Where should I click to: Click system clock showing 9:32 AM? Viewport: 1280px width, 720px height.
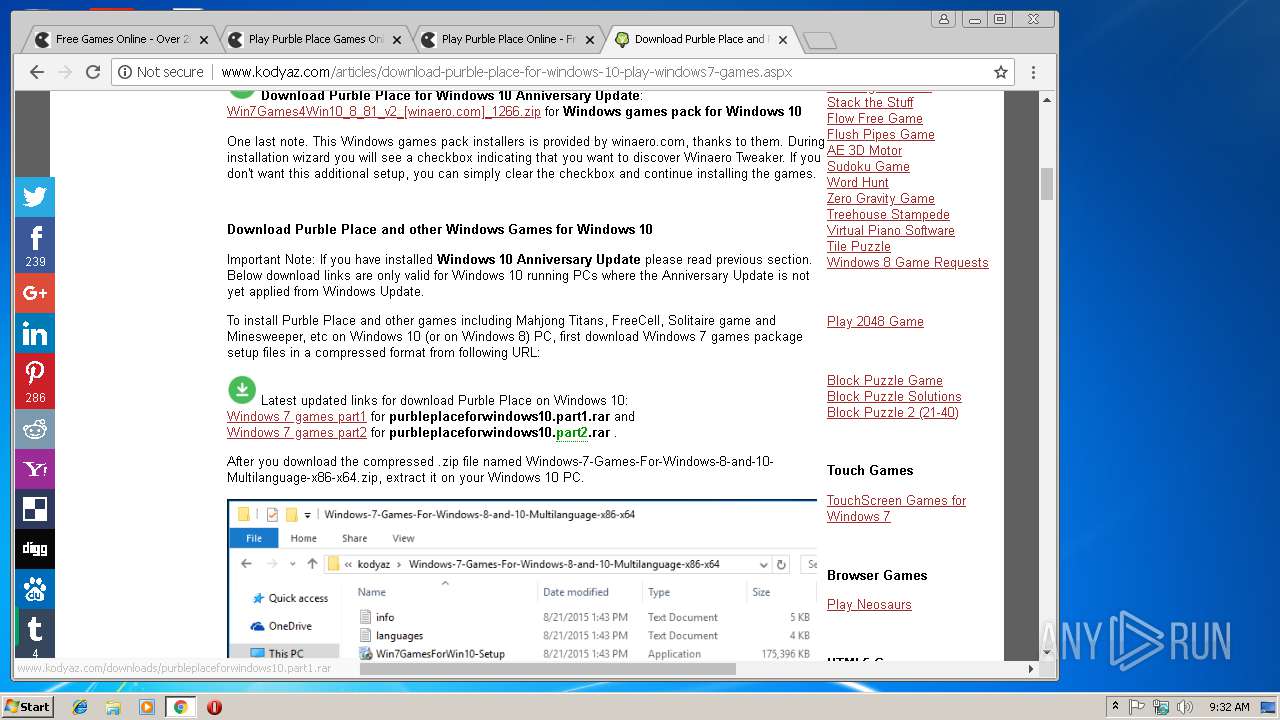pyautogui.click(x=1229, y=707)
